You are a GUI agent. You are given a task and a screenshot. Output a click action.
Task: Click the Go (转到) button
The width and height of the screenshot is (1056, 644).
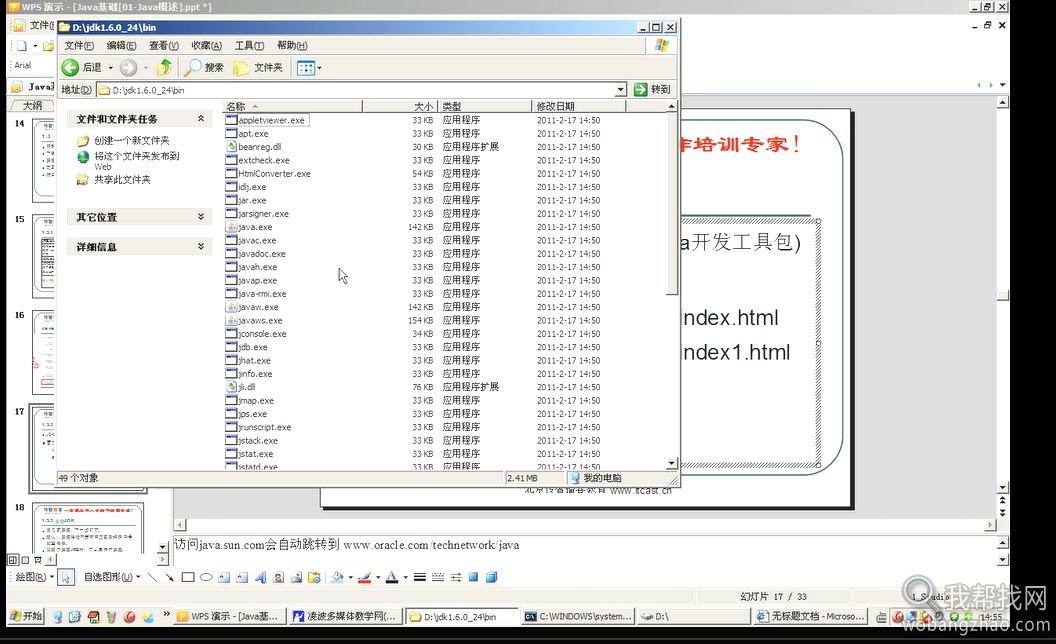point(652,90)
